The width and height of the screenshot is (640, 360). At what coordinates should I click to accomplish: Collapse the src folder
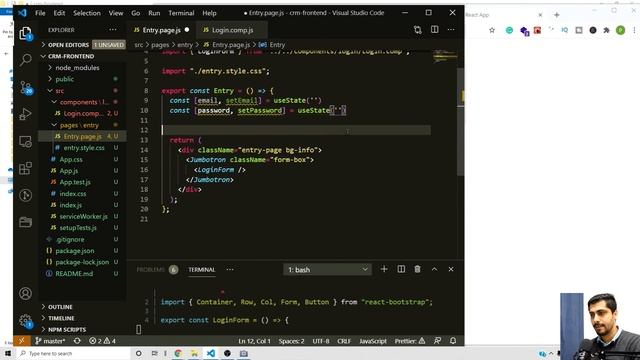[x=83, y=90]
